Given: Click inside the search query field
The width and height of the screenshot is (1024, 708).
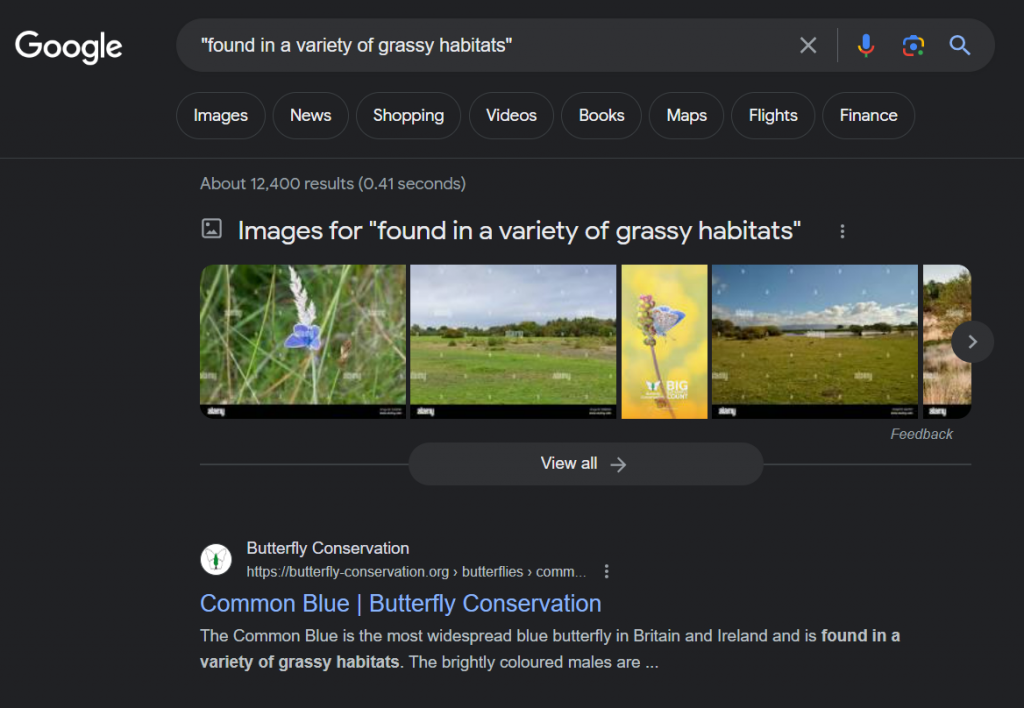Looking at the screenshot, I should [x=480, y=45].
